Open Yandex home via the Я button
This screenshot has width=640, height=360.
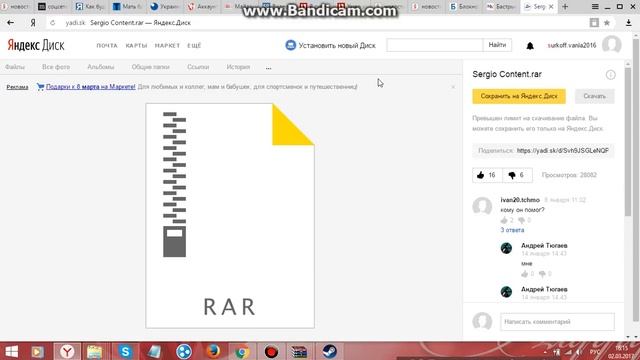(x=33, y=23)
